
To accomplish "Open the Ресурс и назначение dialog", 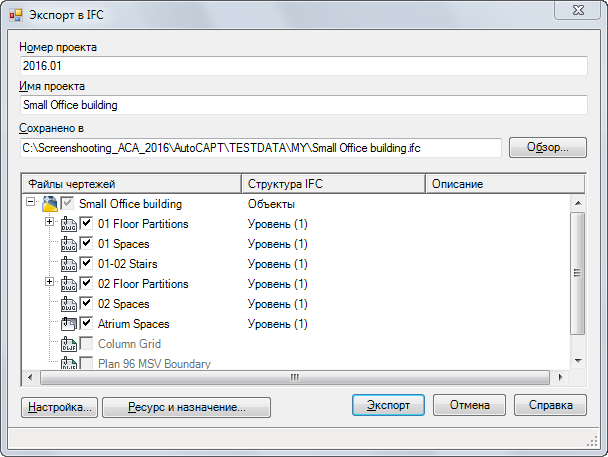I will click(187, 407).
